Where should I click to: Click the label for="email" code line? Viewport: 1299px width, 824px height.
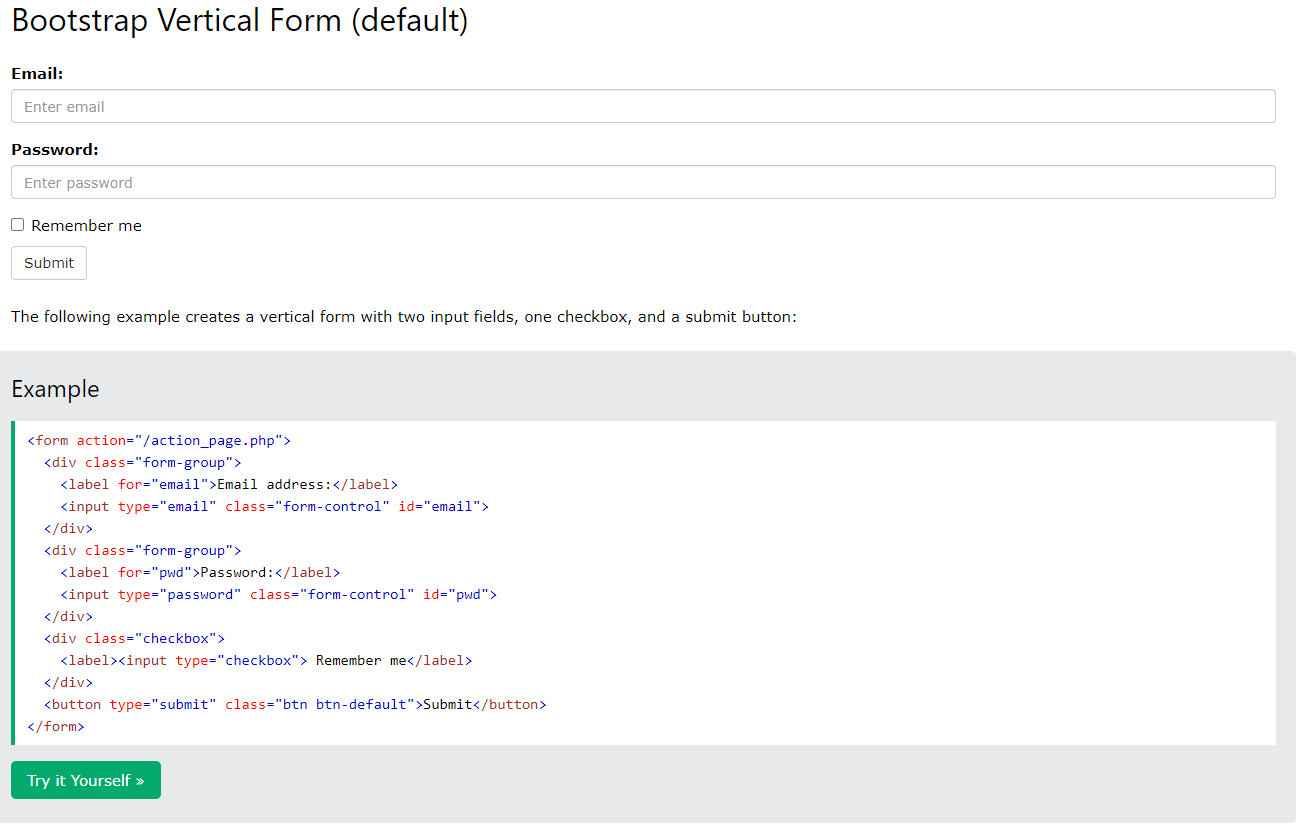229,485
